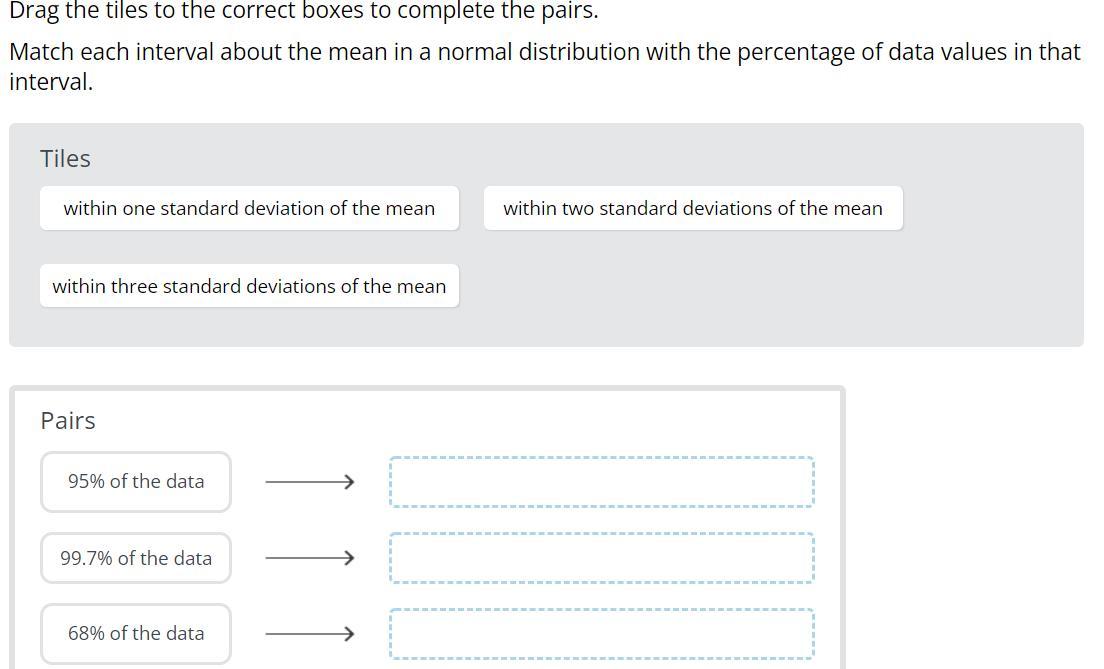Pick the 'within three standard deviations' tile

click(249, 286)
